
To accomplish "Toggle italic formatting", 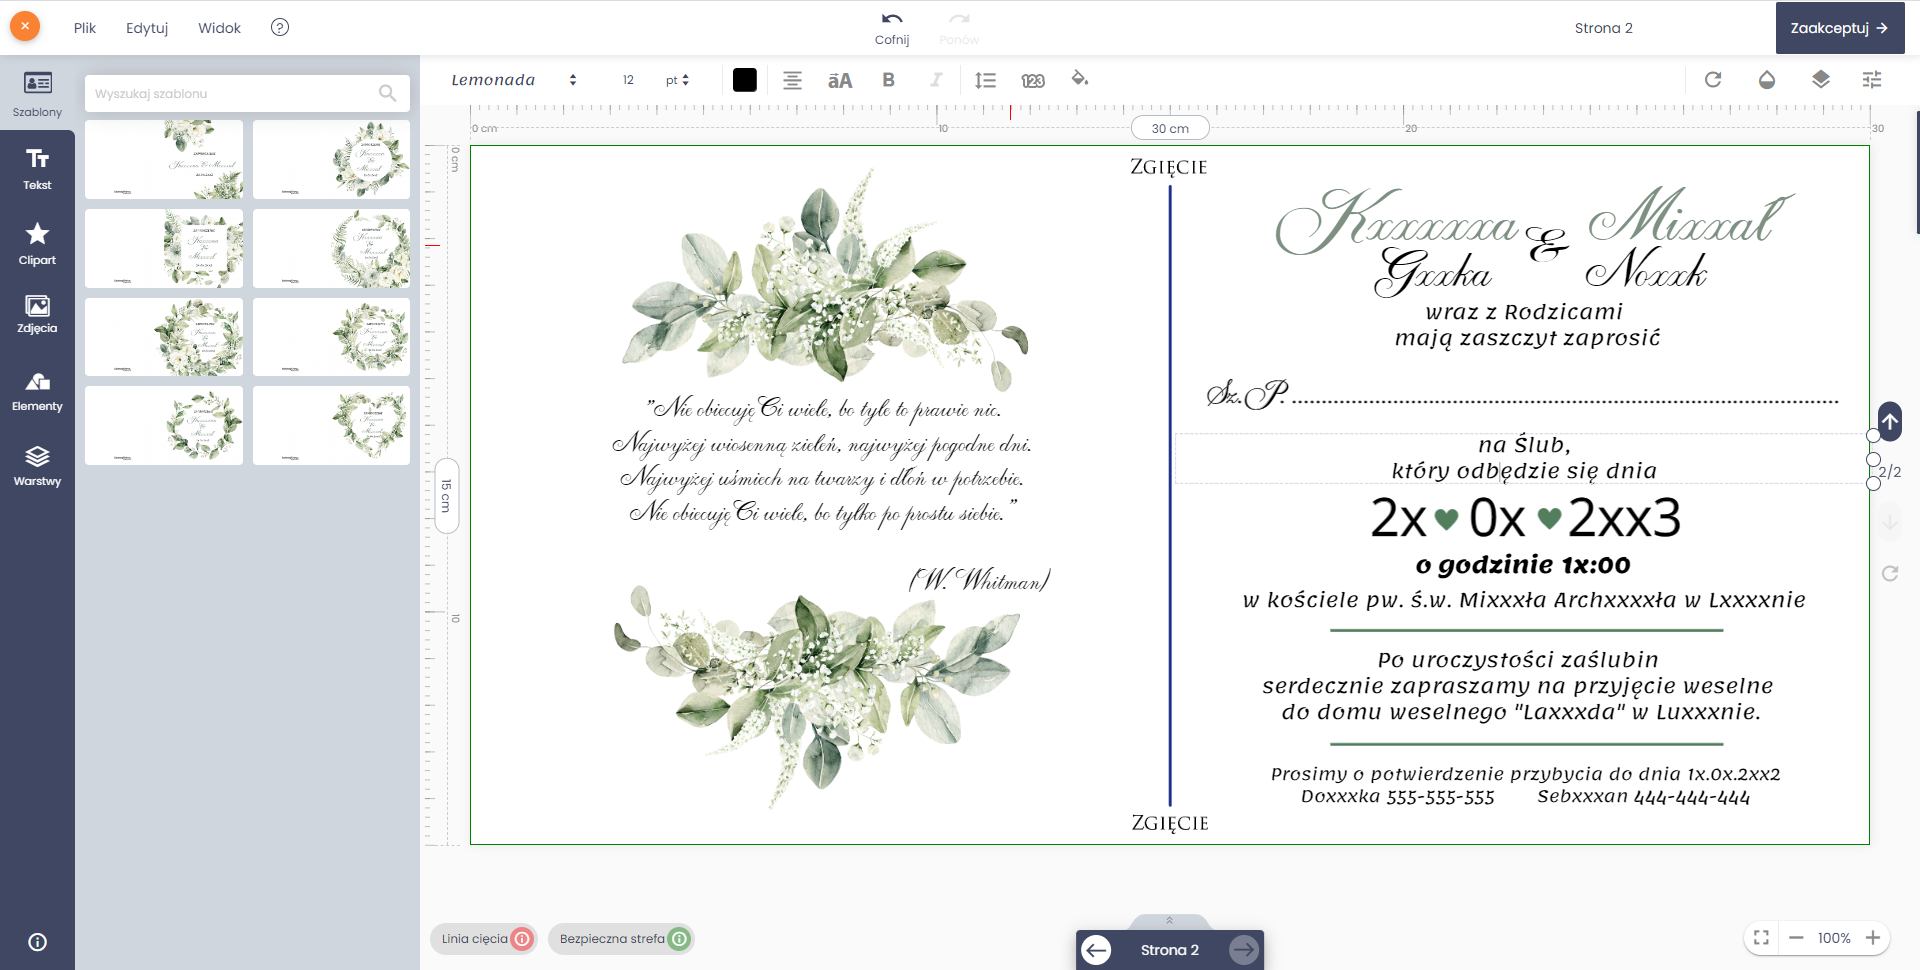I will click(936, 80).
